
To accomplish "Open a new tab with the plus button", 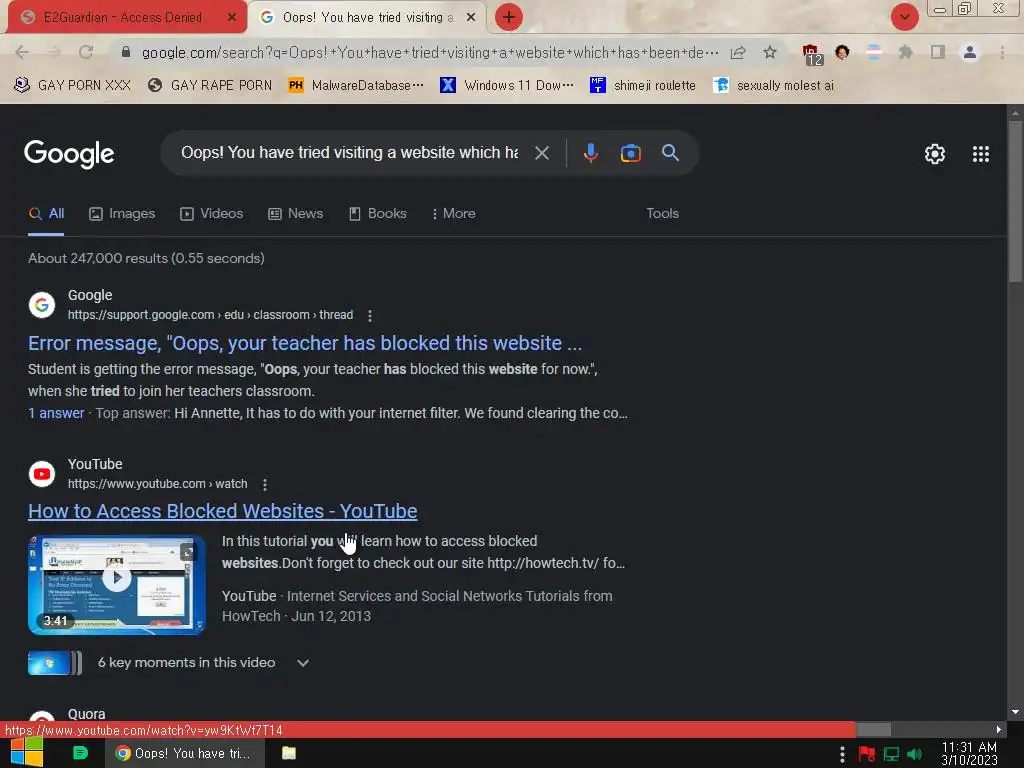I will pos(509,17).
